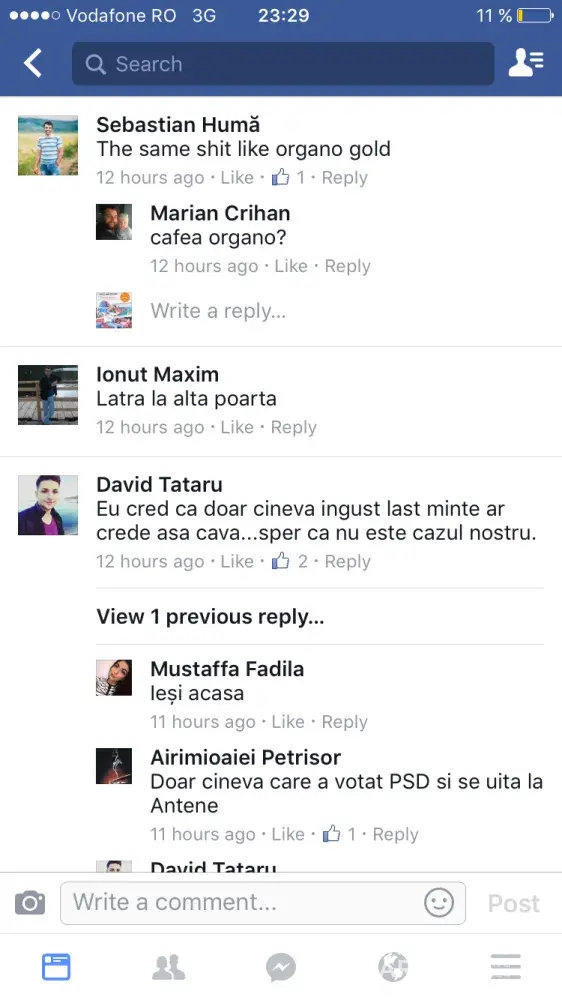Click the likes thumbs-up on David Tataru's comment

[x=290, y=561]
